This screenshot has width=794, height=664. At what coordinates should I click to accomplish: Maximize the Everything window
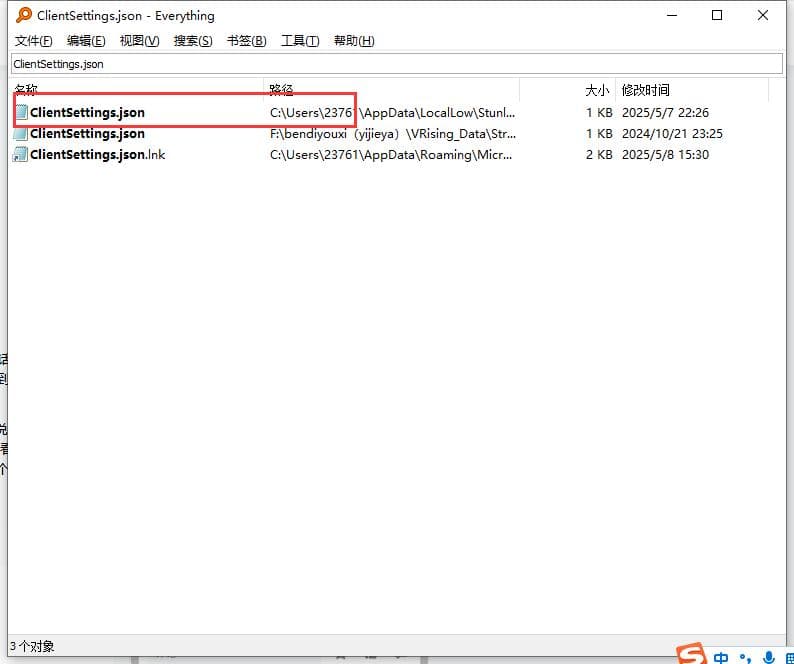coord(717,16)
